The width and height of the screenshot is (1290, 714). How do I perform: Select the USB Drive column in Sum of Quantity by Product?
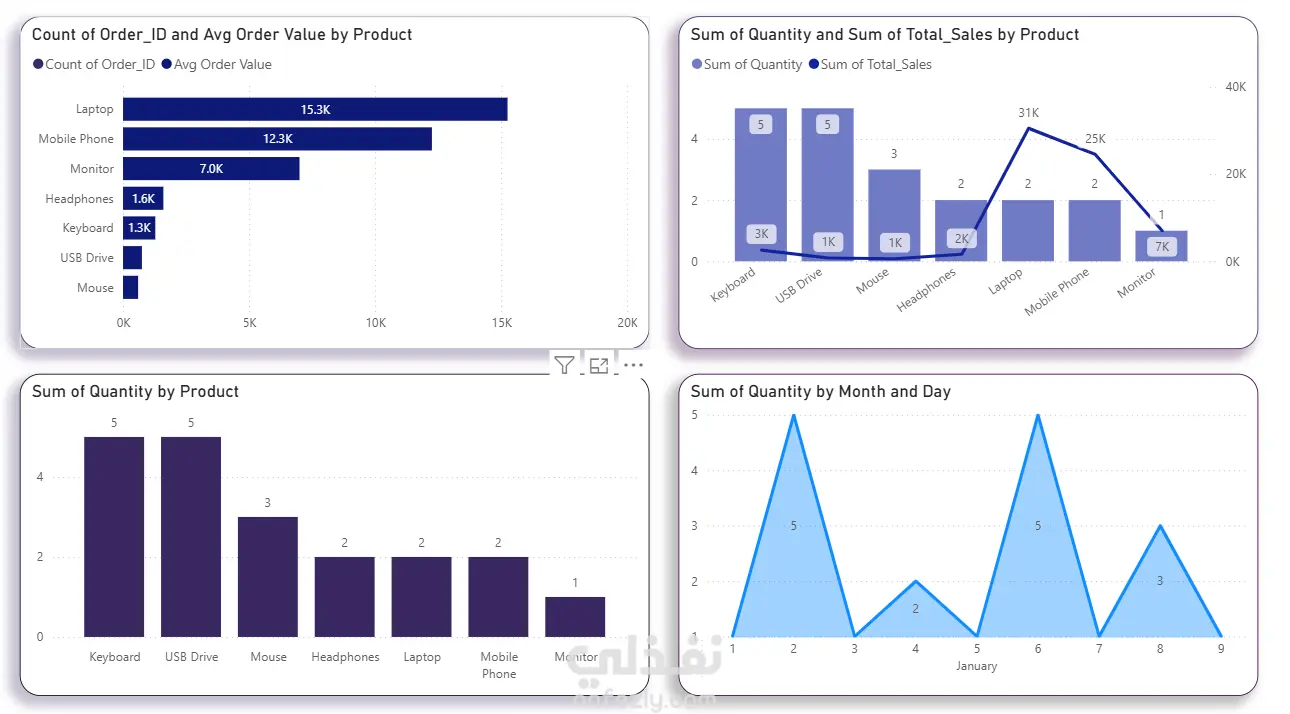click(x=191, y=537)
